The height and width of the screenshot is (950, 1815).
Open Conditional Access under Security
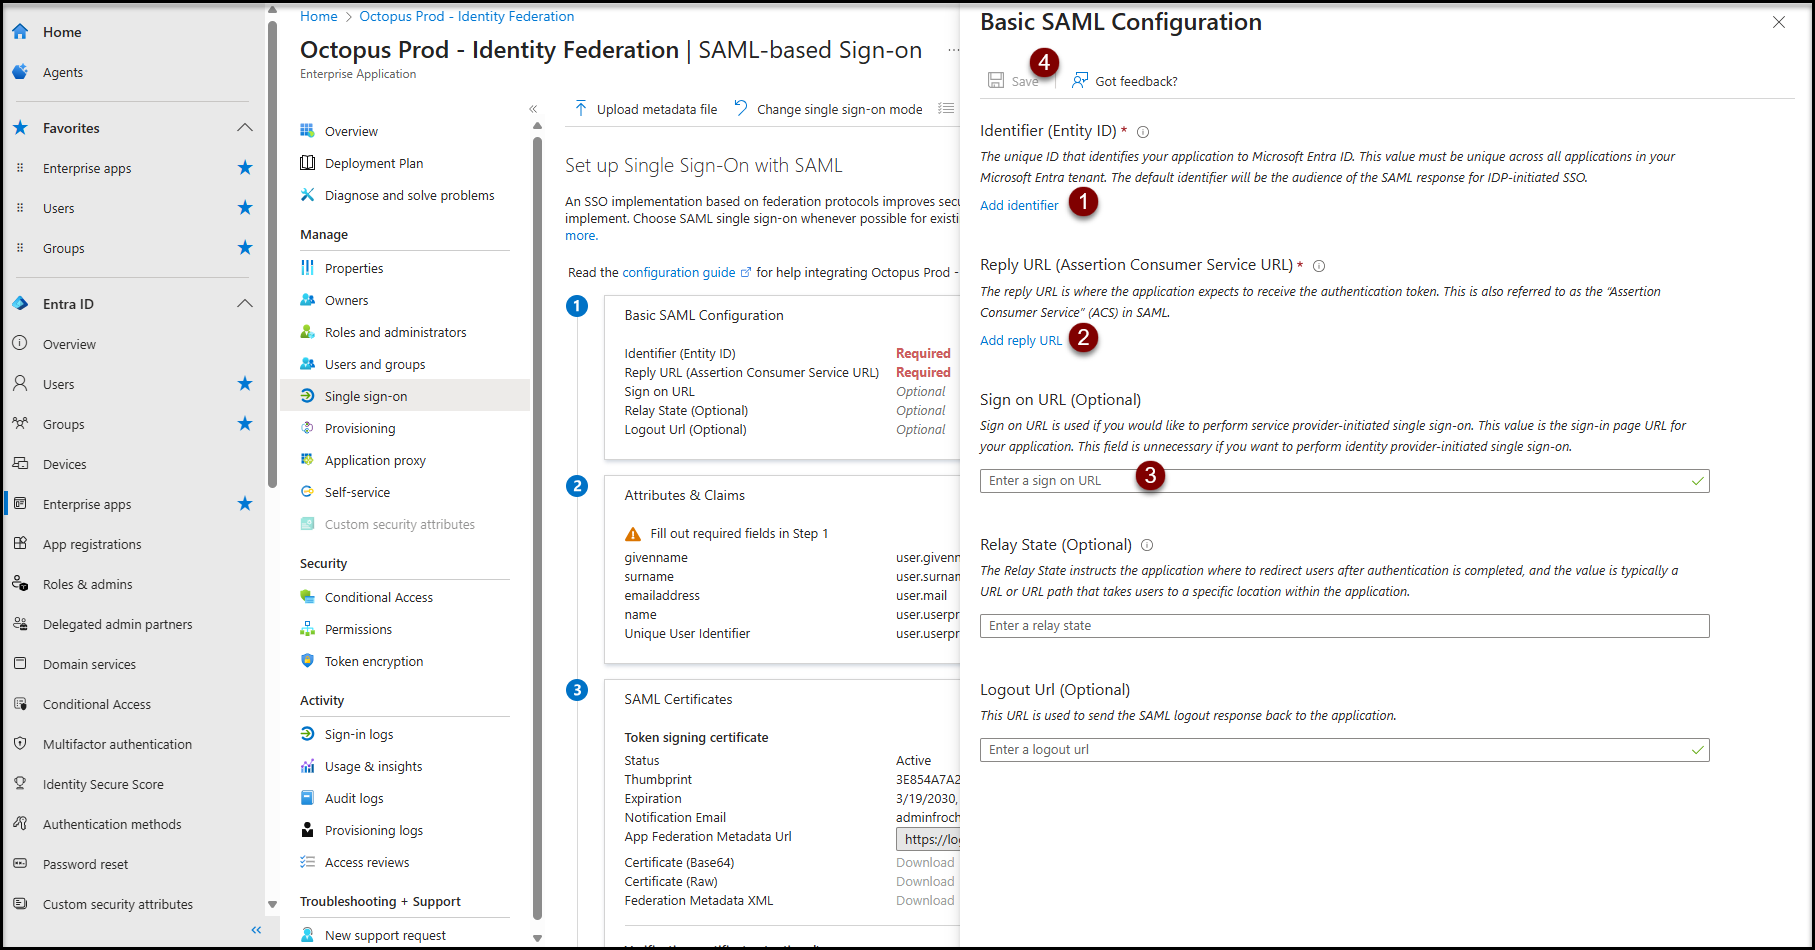pyautogui.click(x=378, y=597)
